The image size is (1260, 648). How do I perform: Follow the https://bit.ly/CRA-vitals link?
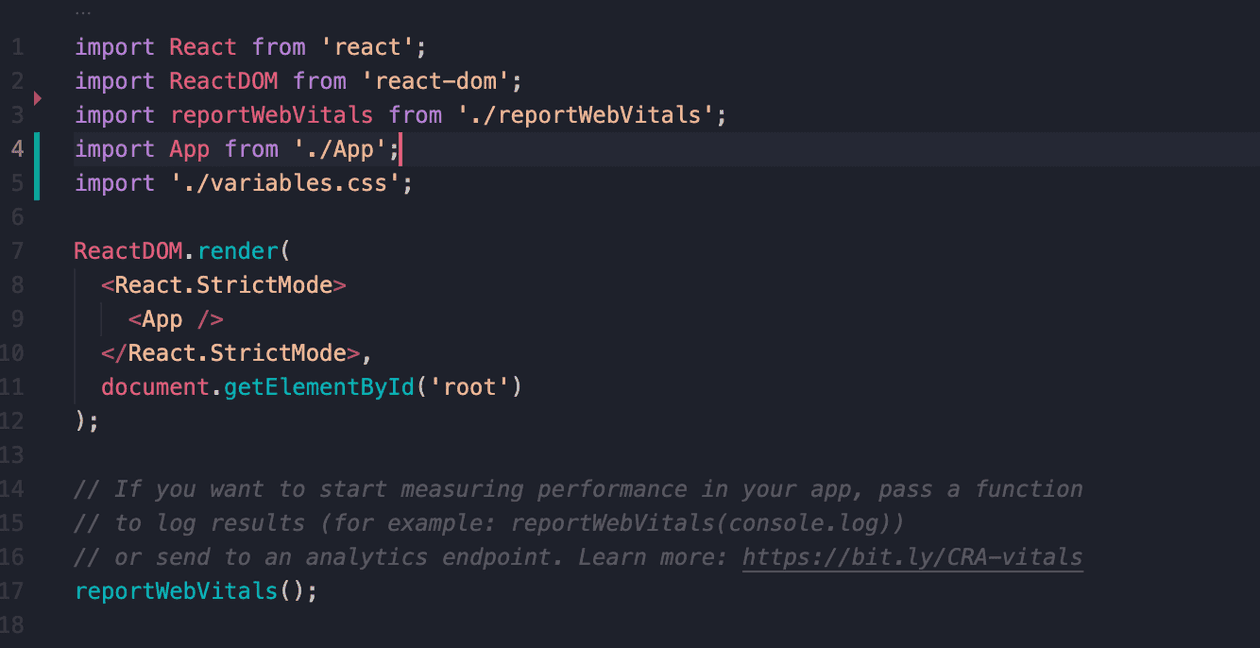pos(912,557)
